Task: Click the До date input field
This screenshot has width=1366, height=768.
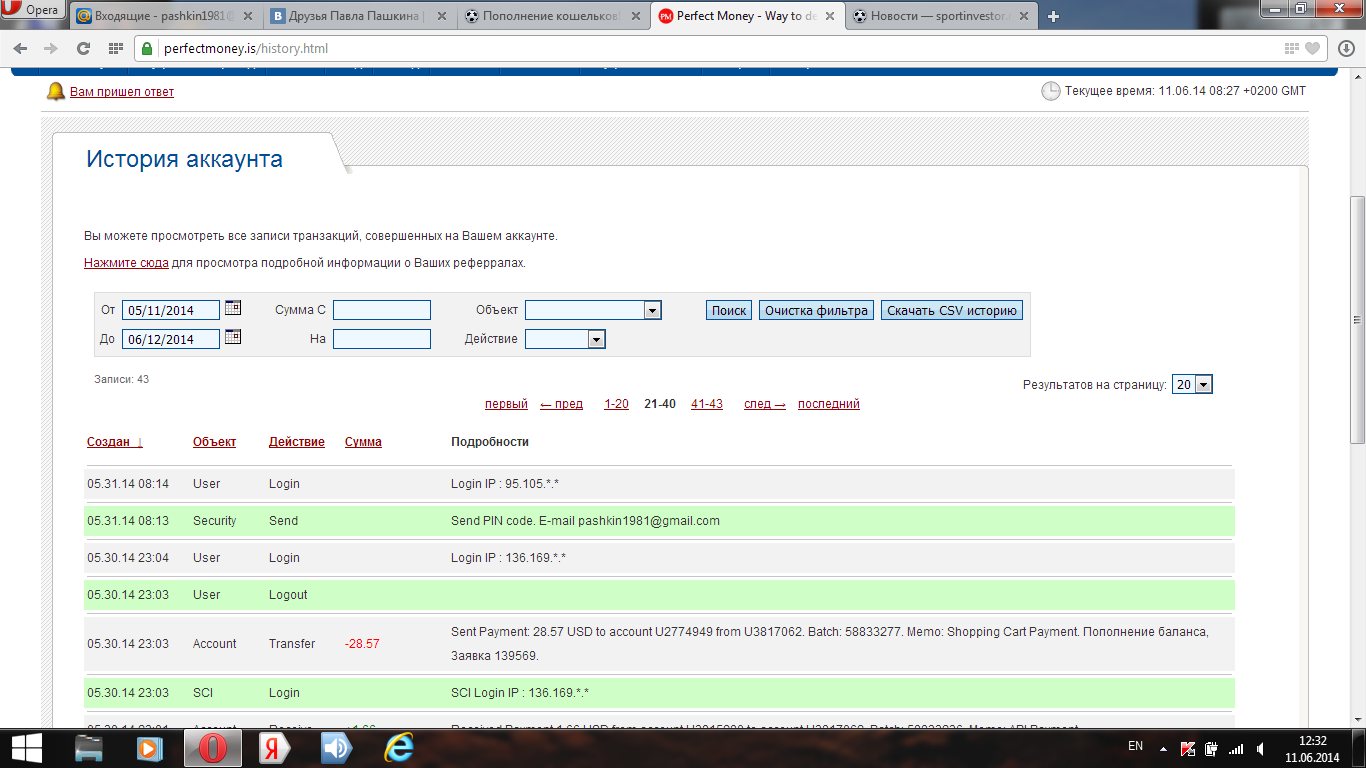Action: [171, 339]
